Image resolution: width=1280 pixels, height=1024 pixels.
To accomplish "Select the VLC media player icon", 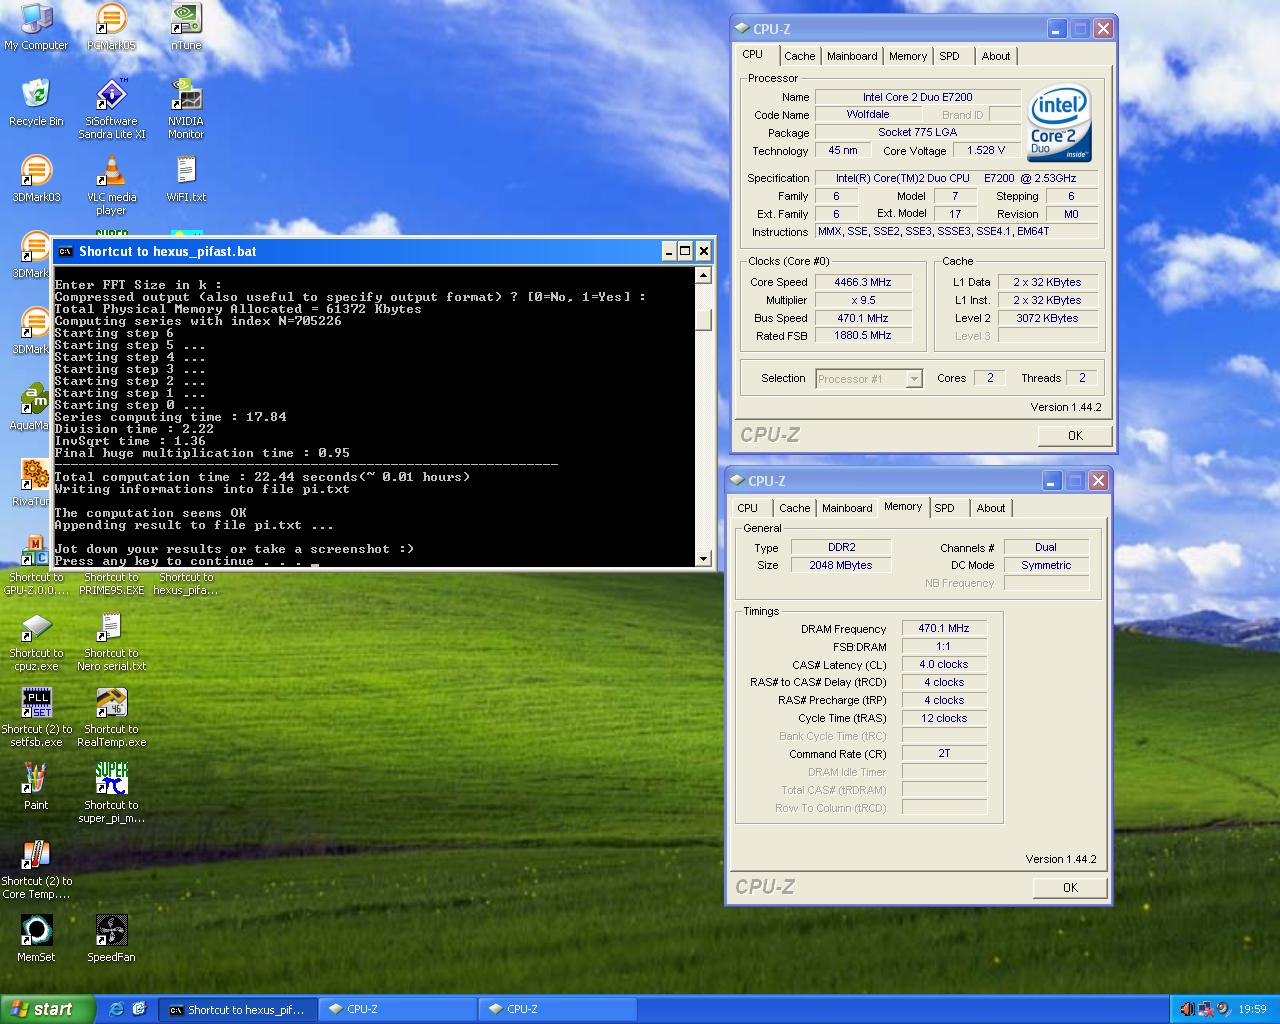I will 111,185.
